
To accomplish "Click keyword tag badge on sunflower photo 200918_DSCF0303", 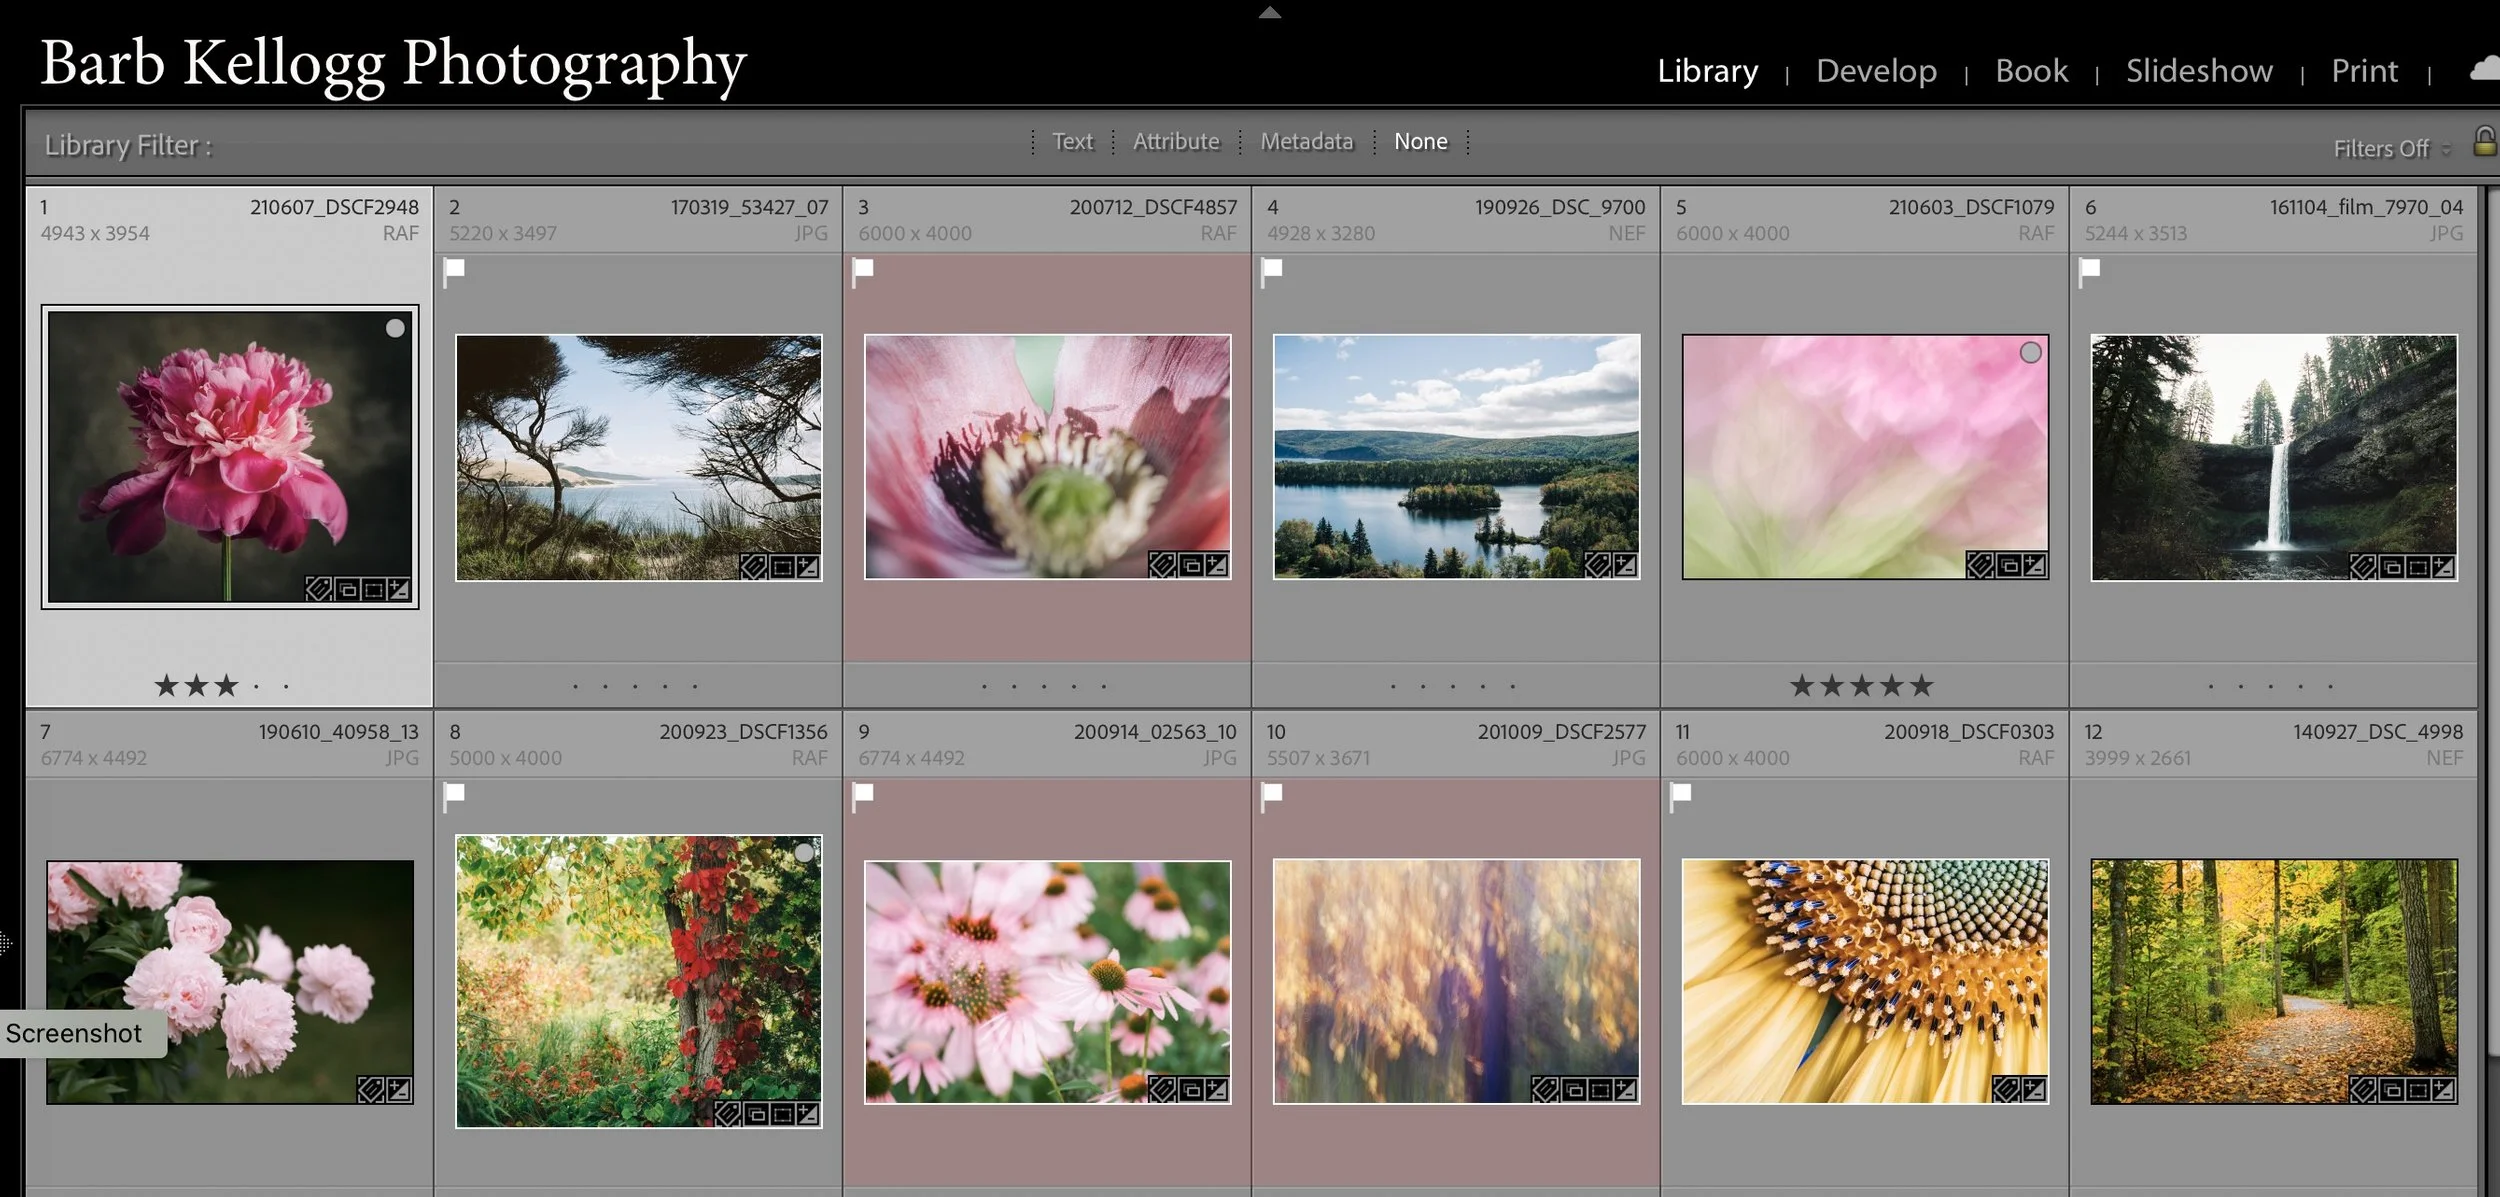I will [x=2006, y=1089].
